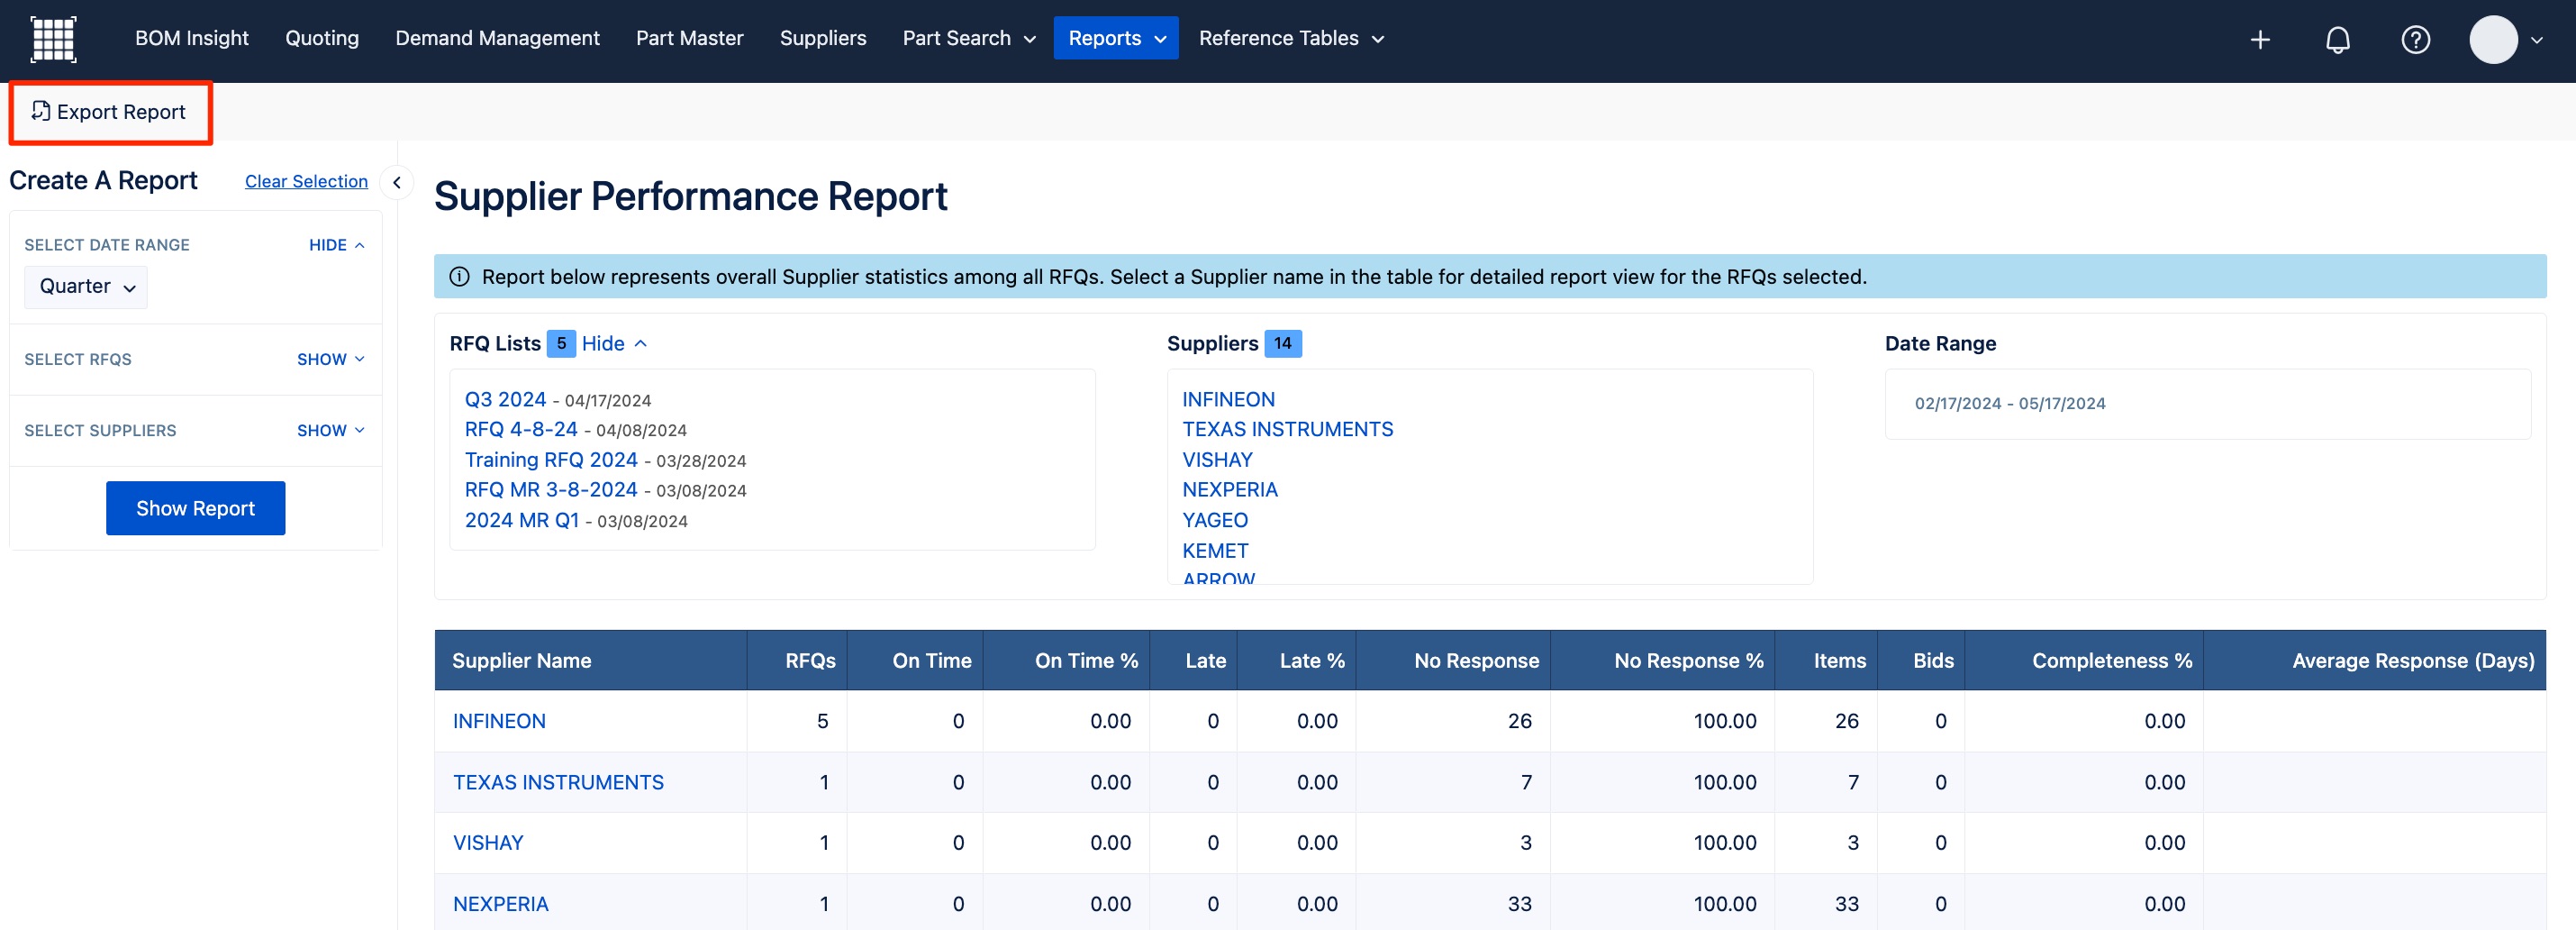
Task: Show the Select Suppliers section
Action: (x=330, y=430)
